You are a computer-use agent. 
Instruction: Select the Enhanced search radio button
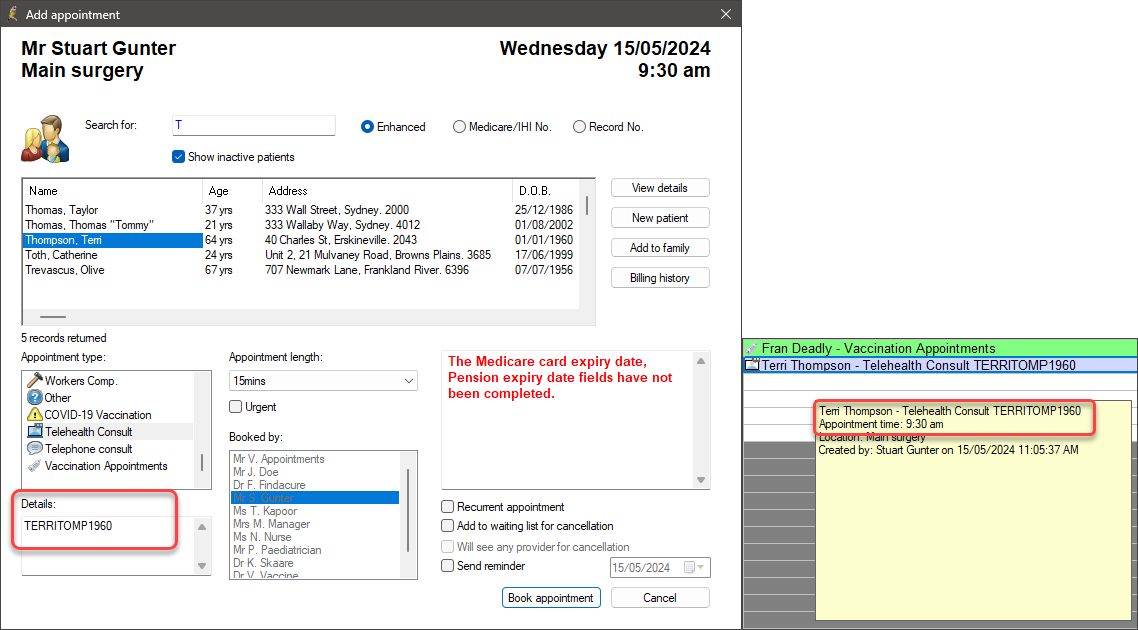[367, 127]
